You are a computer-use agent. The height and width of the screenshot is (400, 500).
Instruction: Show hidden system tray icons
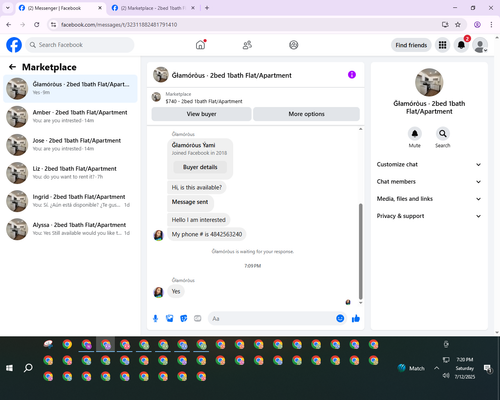436,368
